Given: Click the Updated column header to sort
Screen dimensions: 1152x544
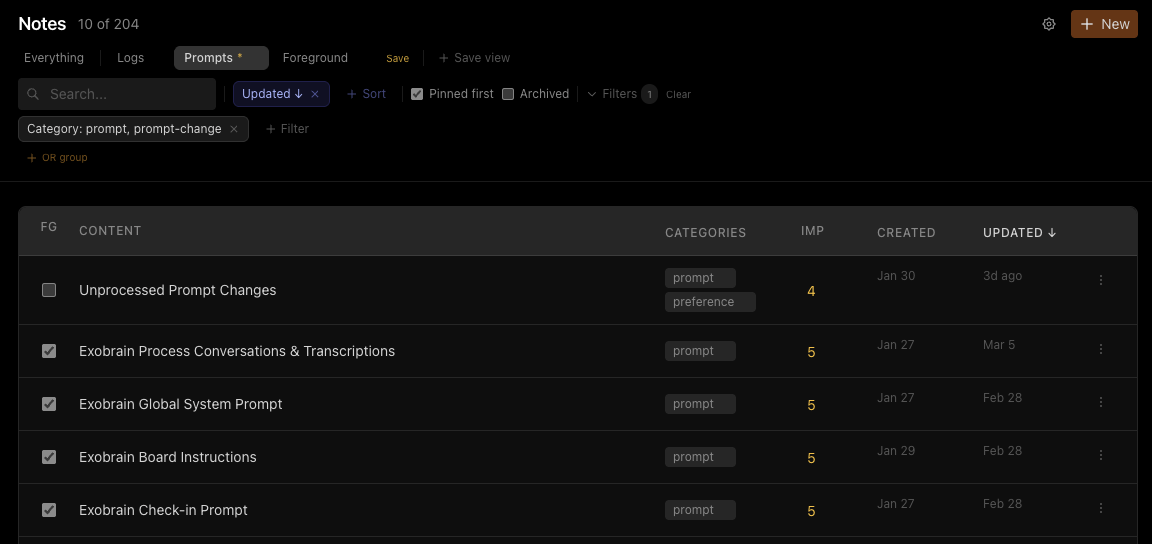Looking at the screenshot, I should coord(1019,232).
